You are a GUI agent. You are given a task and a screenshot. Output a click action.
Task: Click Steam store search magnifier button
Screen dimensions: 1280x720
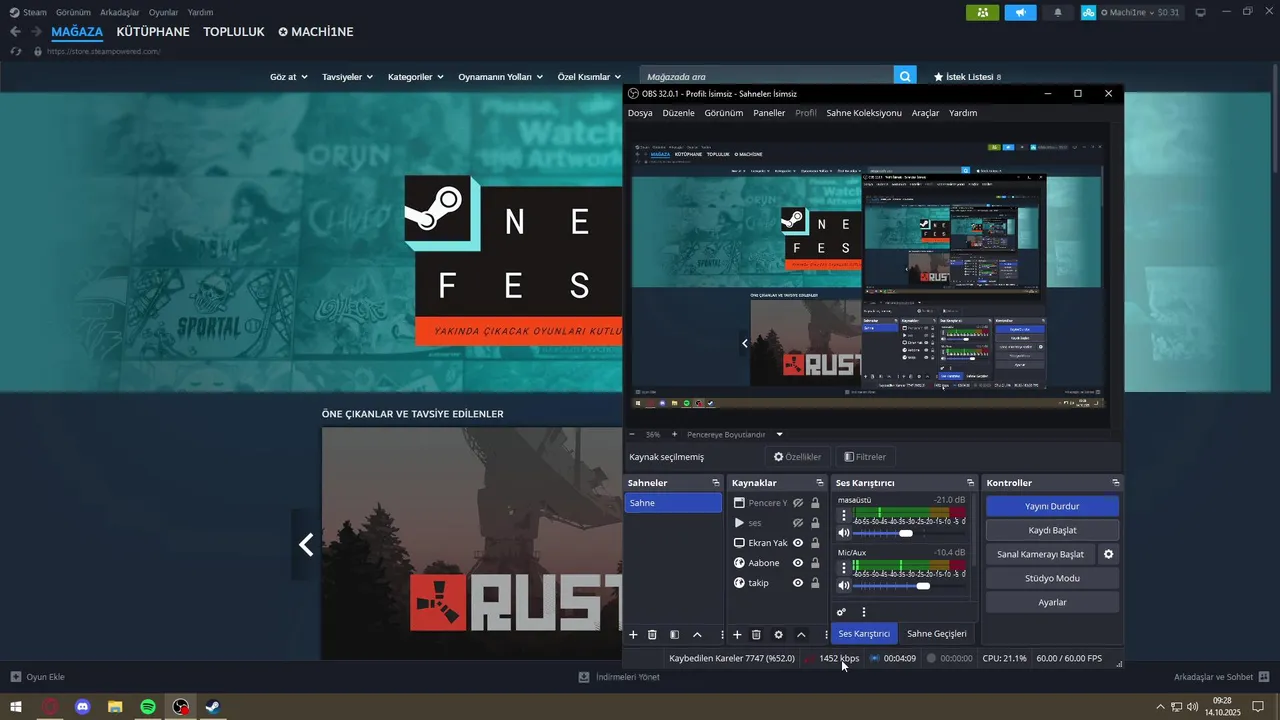point(905,76)
